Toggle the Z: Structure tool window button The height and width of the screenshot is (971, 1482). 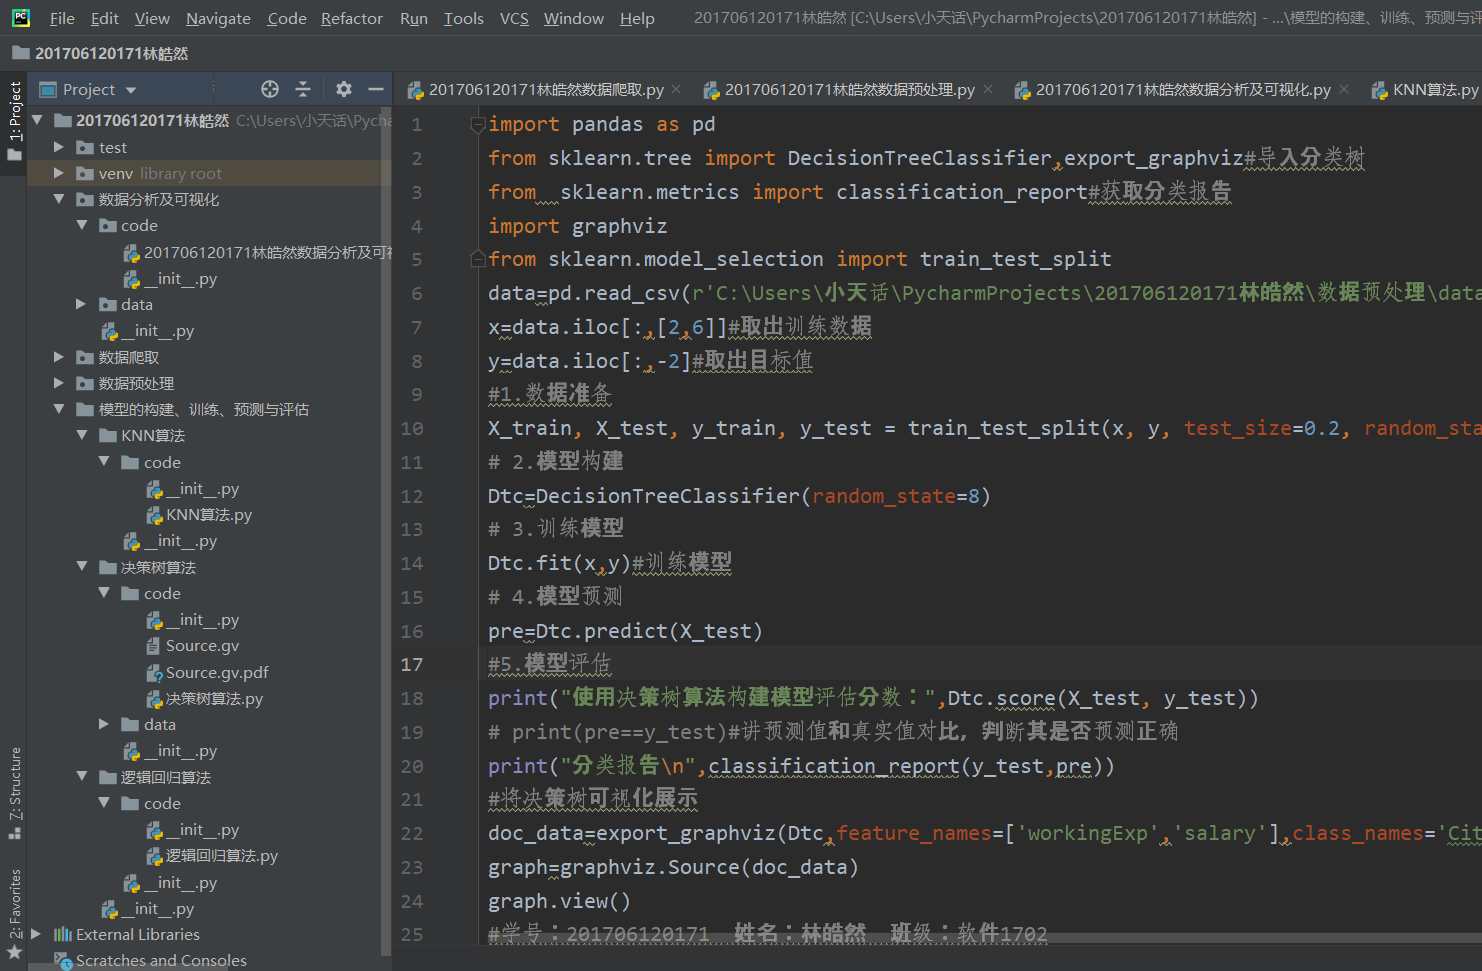point(14,793)
